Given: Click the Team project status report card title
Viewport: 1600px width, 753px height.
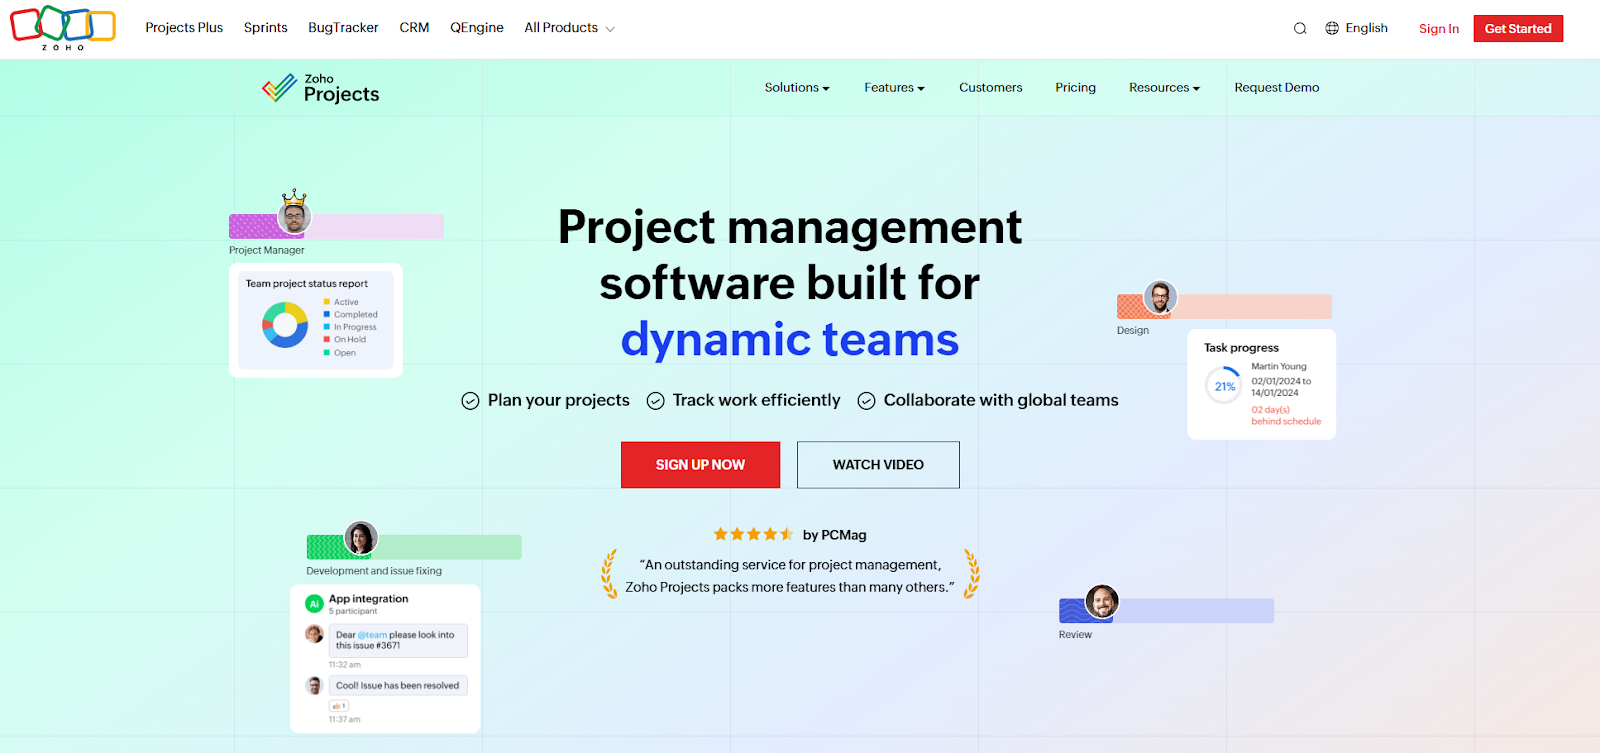Looking at the screenshot, I should [307, 284].
